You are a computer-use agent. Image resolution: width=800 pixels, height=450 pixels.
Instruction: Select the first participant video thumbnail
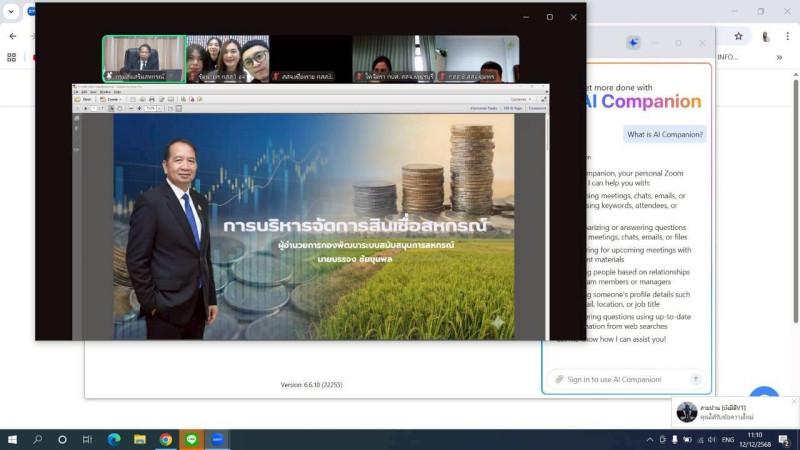144,59
